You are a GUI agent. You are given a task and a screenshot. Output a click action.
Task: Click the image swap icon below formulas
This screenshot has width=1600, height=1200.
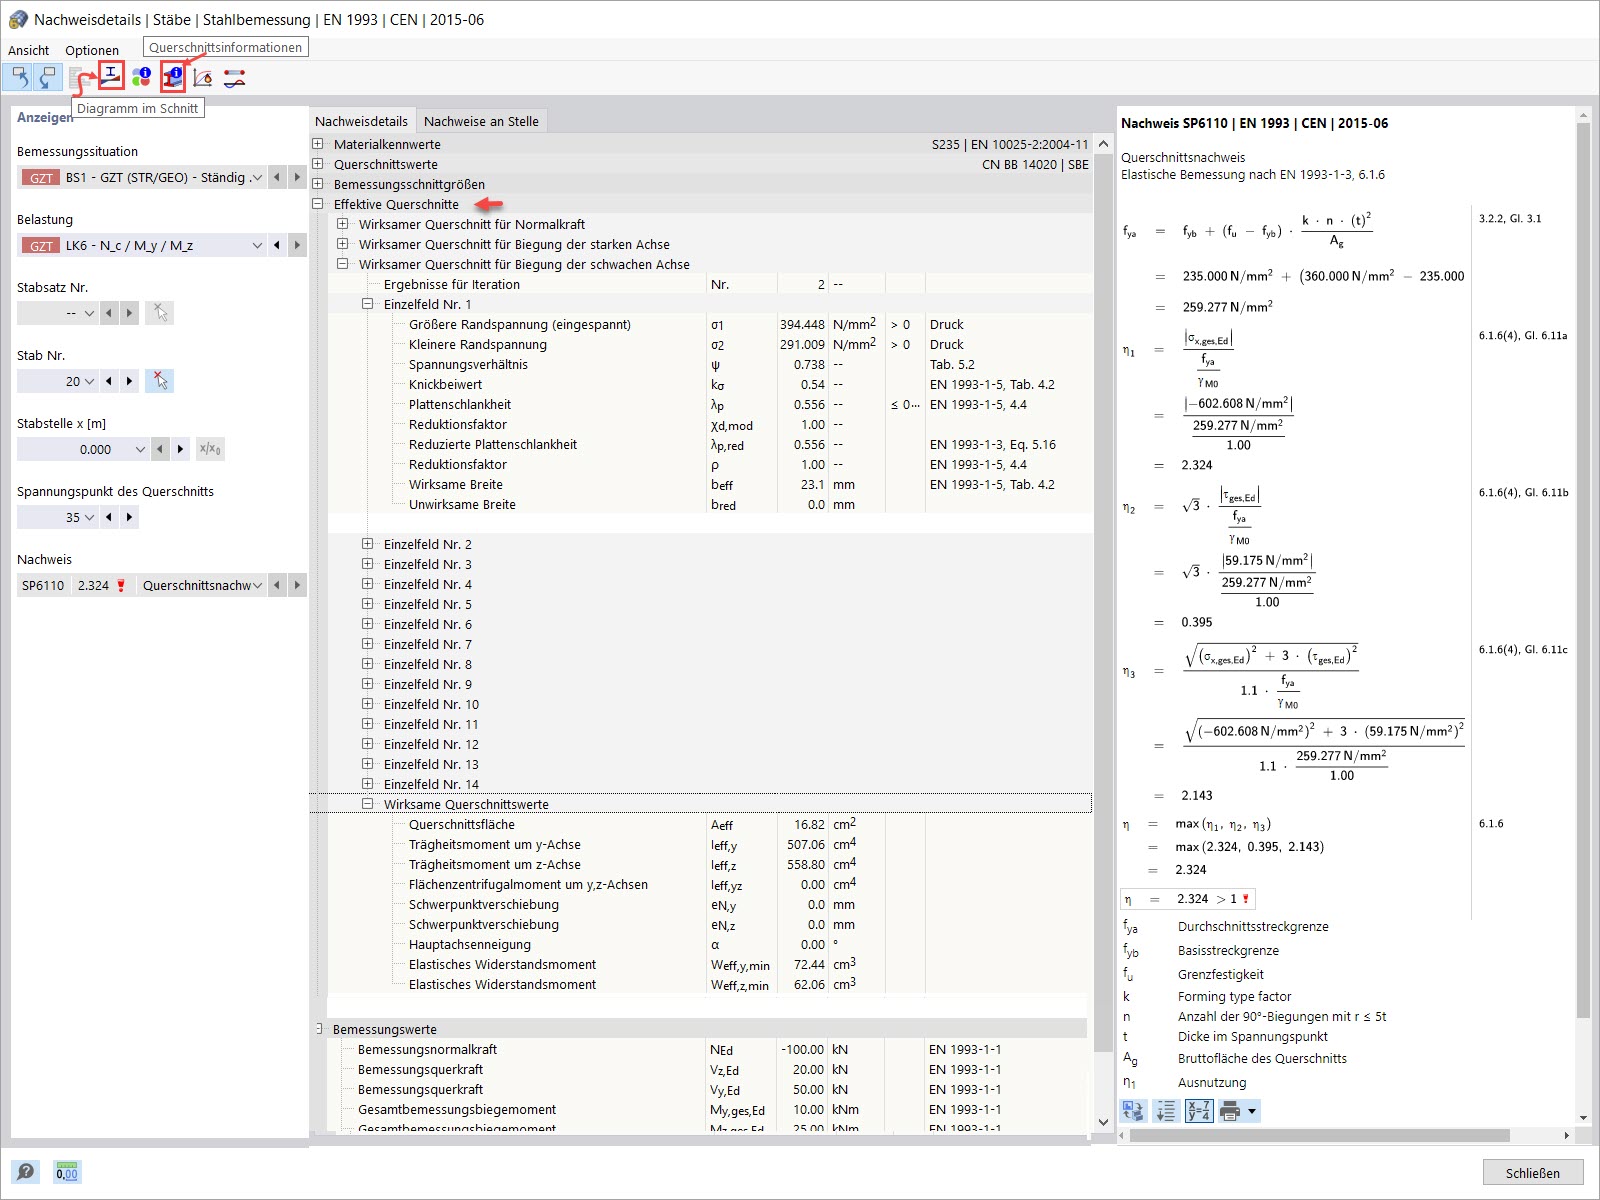click(x=1134, y=1110)
